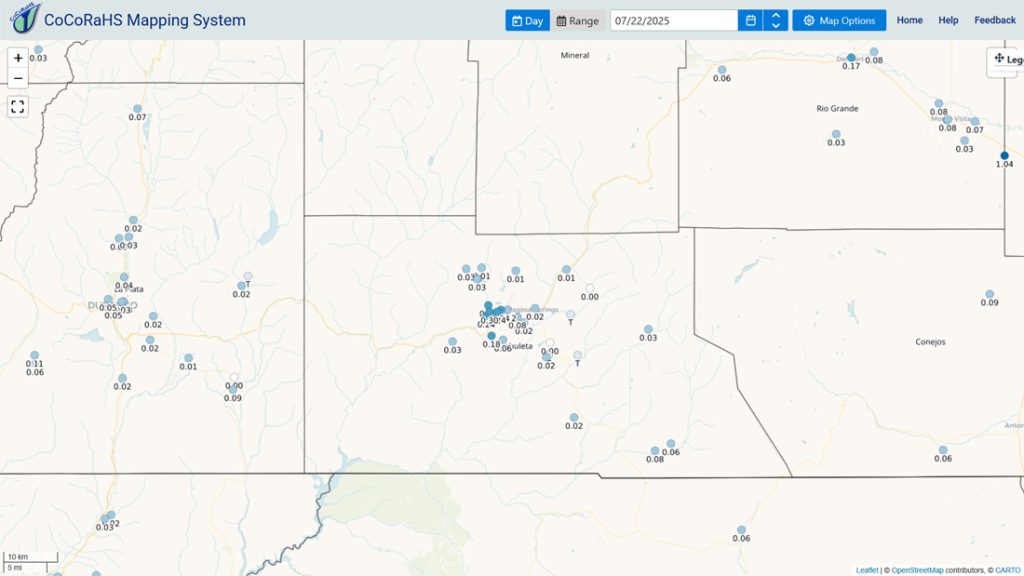Select the 1.04 precipitation marker
The image size is (1024, 576).
click(x=1004, y=155)
